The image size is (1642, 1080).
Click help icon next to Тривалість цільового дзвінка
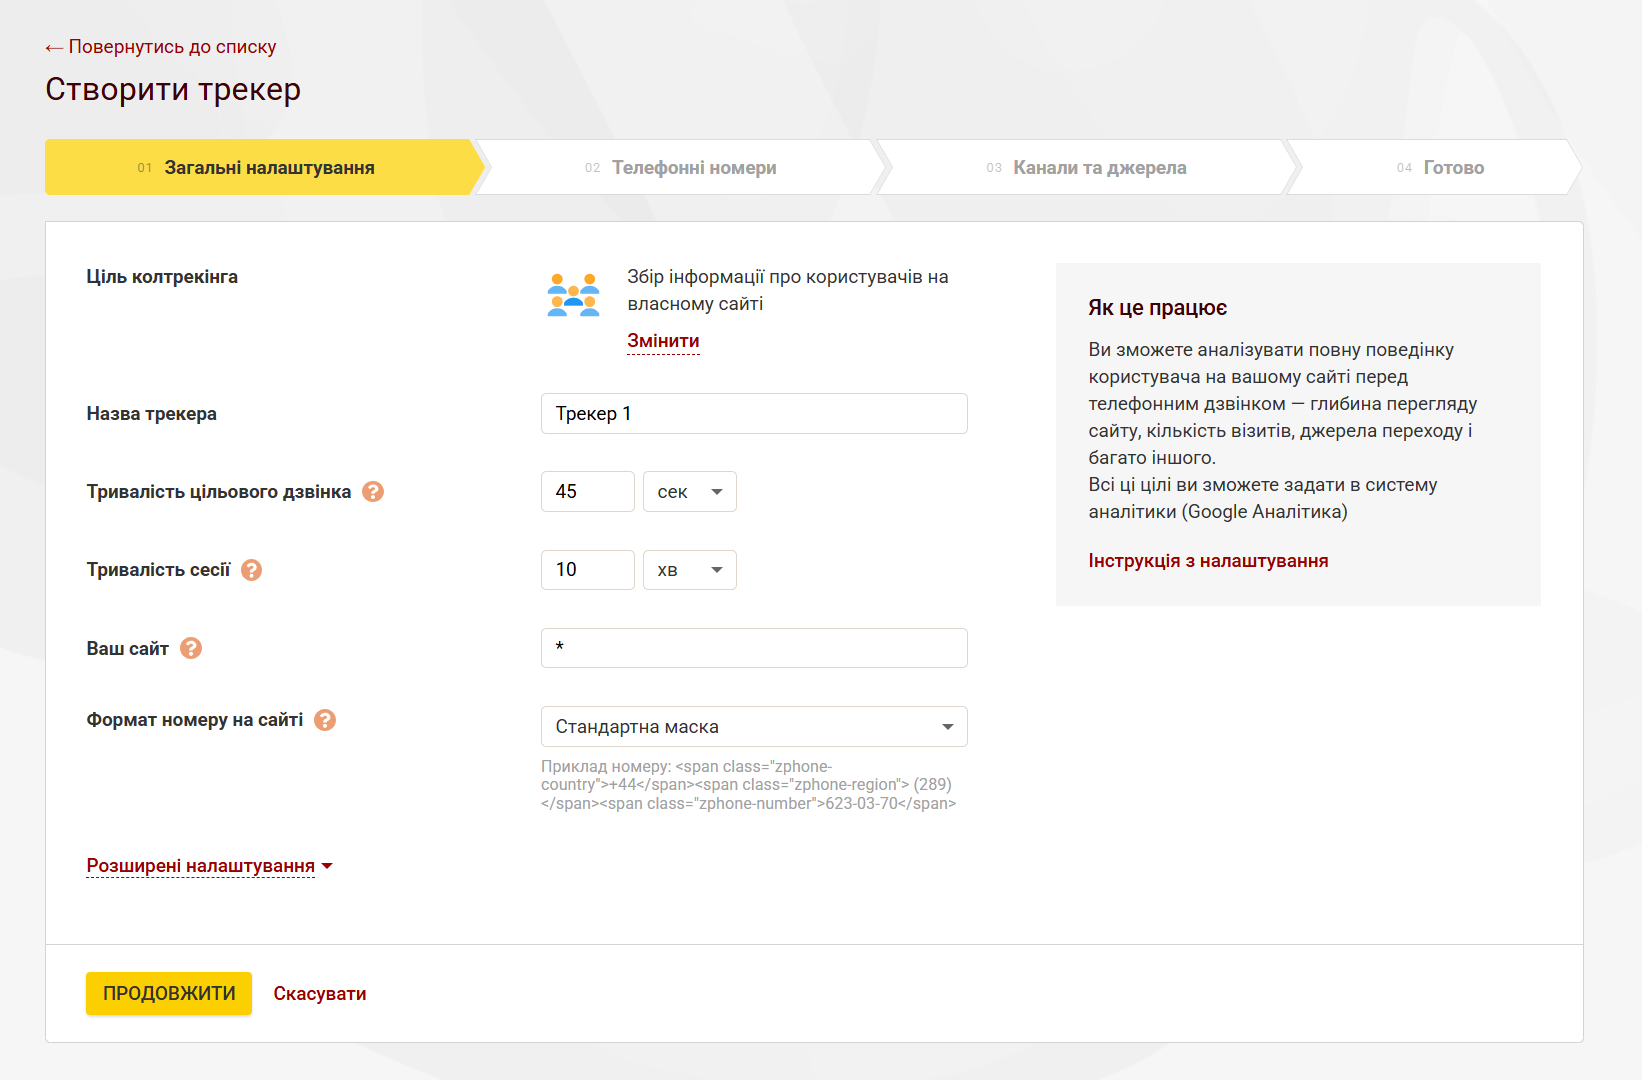pos(373,492)
